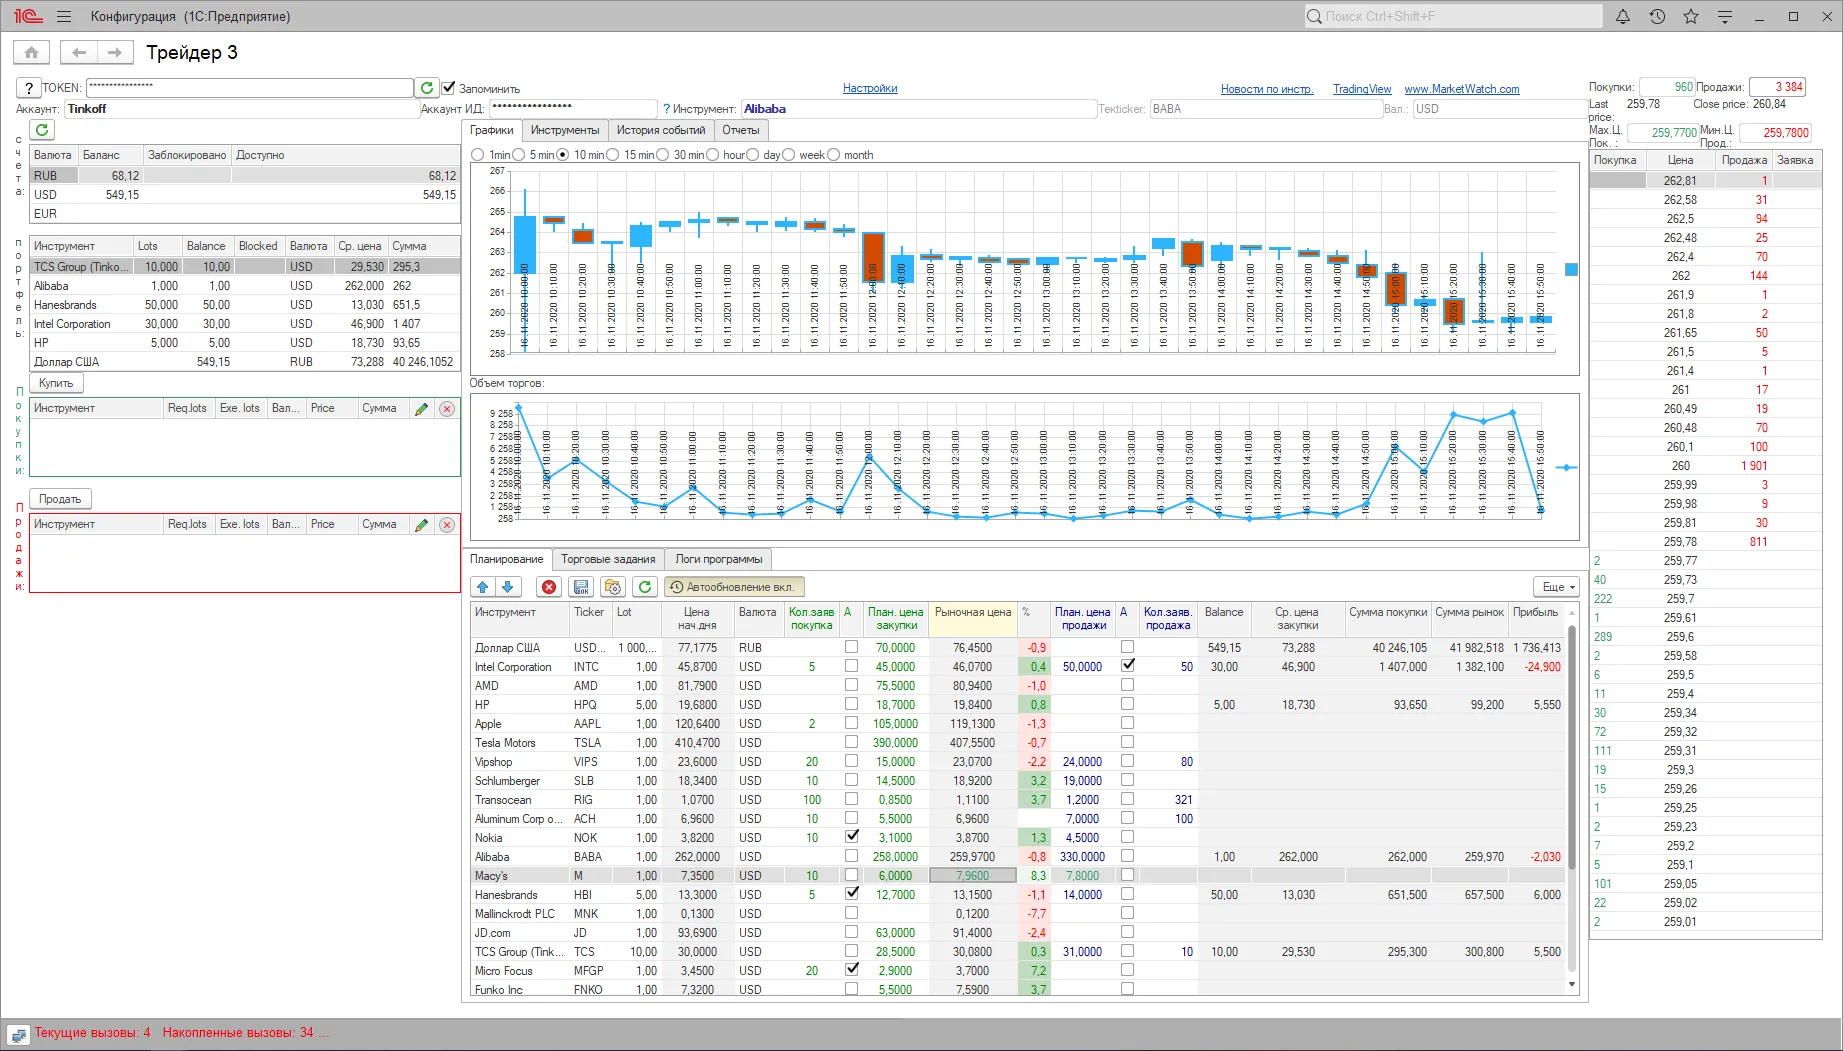The image size is (1843, 1051).
Task: Add page to favorites star
Action: click(x=1691, y=16)
